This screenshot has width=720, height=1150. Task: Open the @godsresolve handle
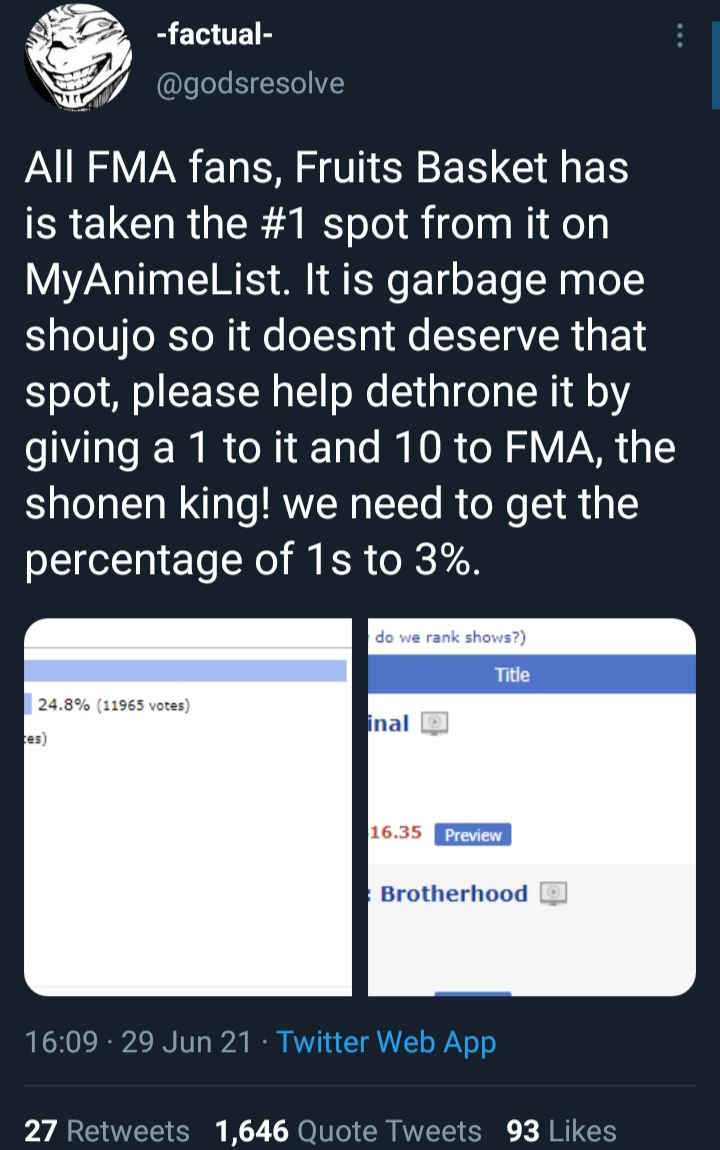(250, 84)
